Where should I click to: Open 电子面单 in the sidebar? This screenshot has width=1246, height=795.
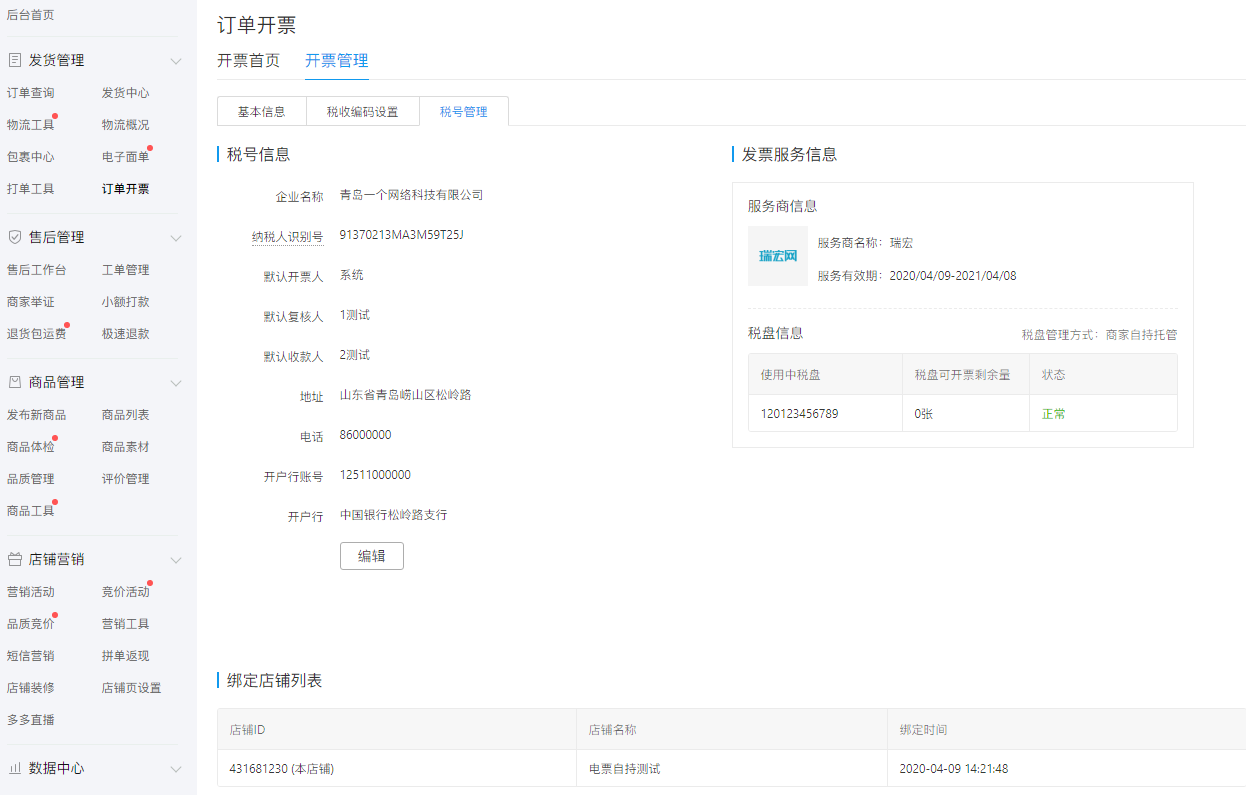point(126,157)
